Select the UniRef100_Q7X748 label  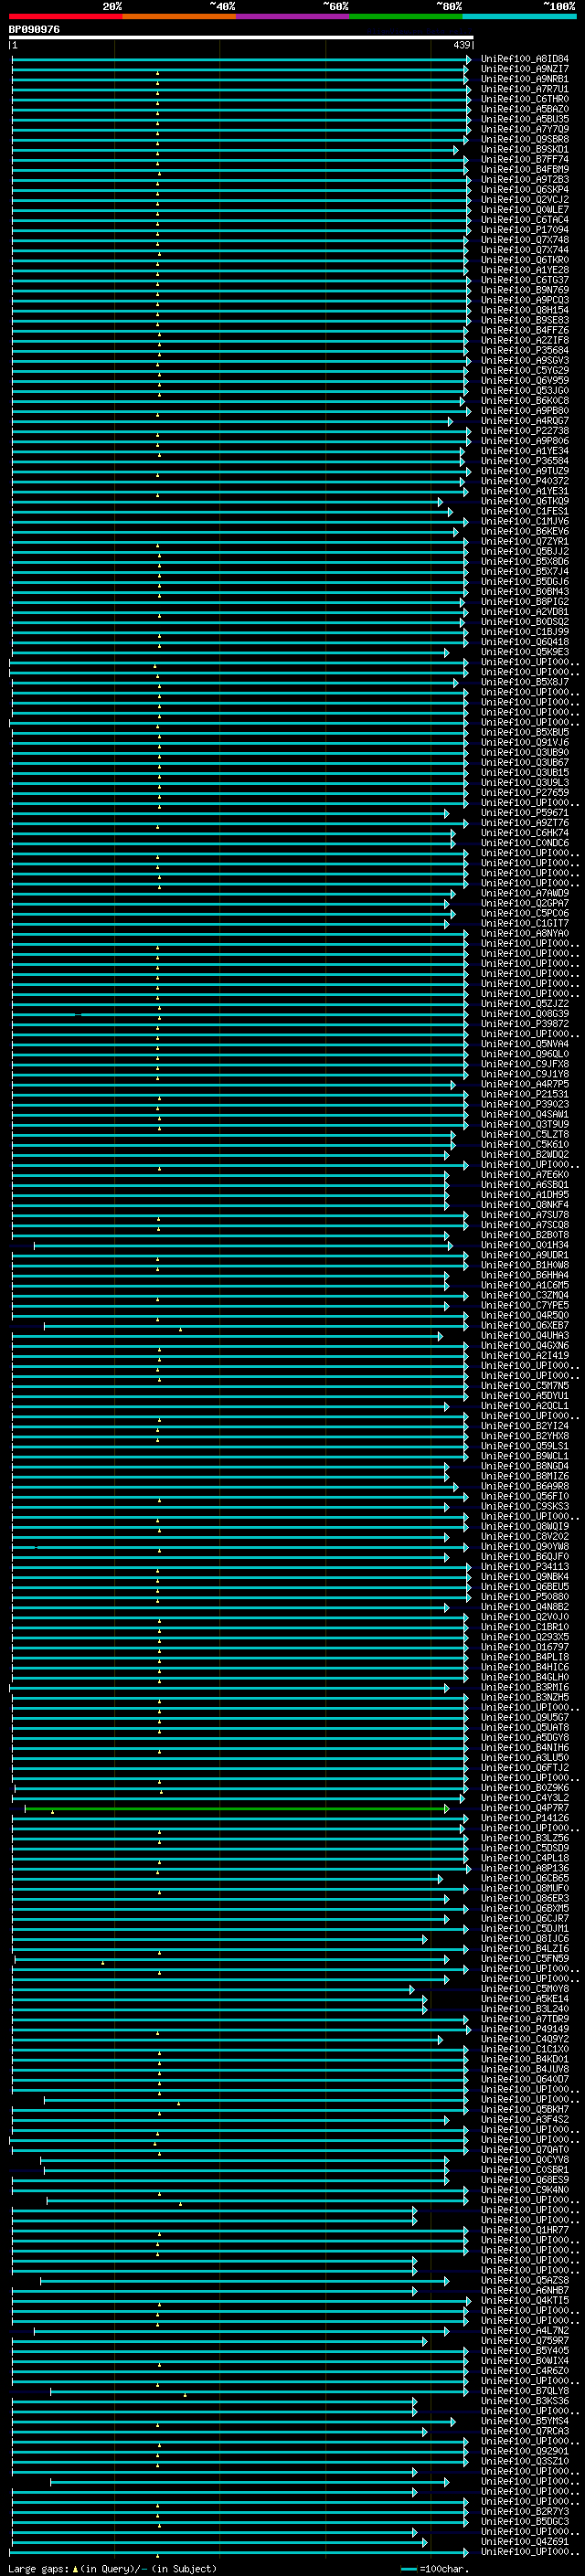tap(525, 240)
